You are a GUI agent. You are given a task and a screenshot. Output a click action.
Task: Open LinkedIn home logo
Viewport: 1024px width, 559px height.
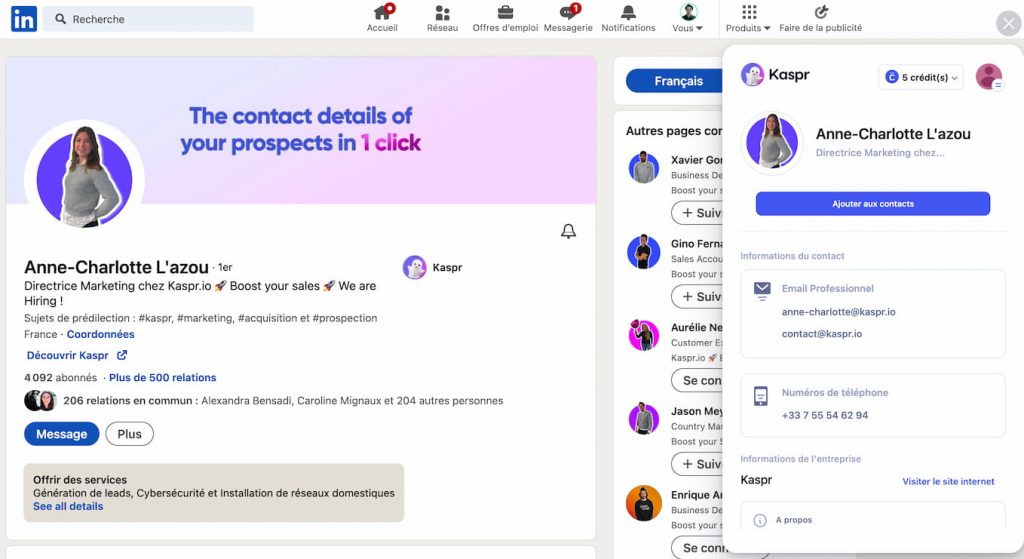(24, 20)
